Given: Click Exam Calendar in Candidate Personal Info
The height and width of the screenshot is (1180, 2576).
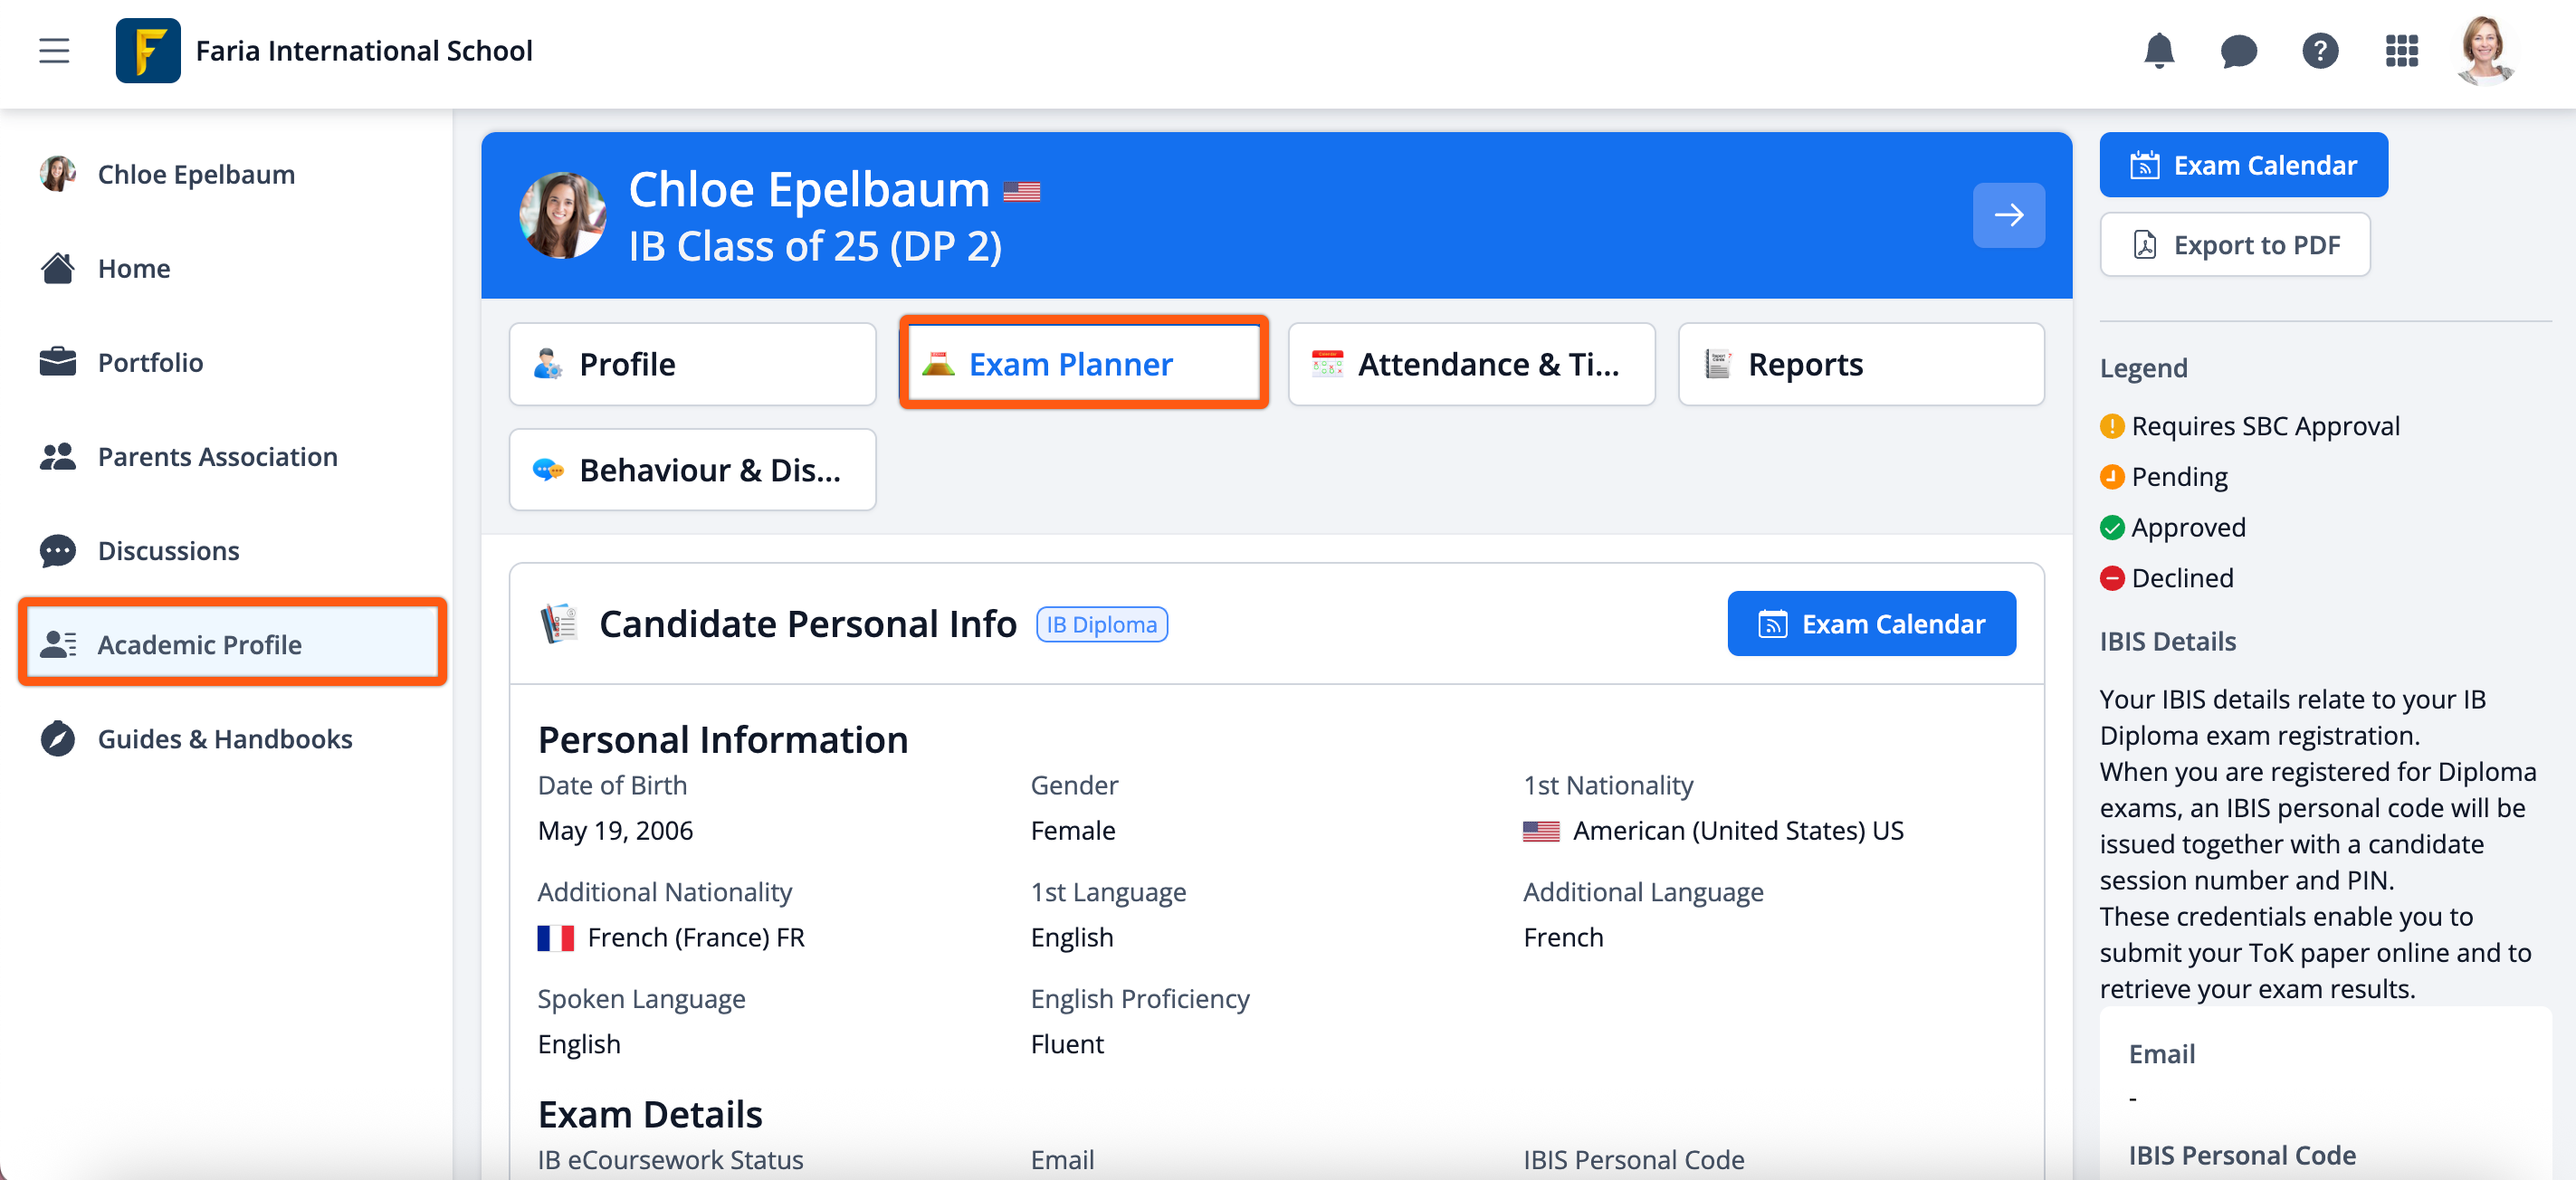Looking at the screenshot, I should [x=1871, y=624].
